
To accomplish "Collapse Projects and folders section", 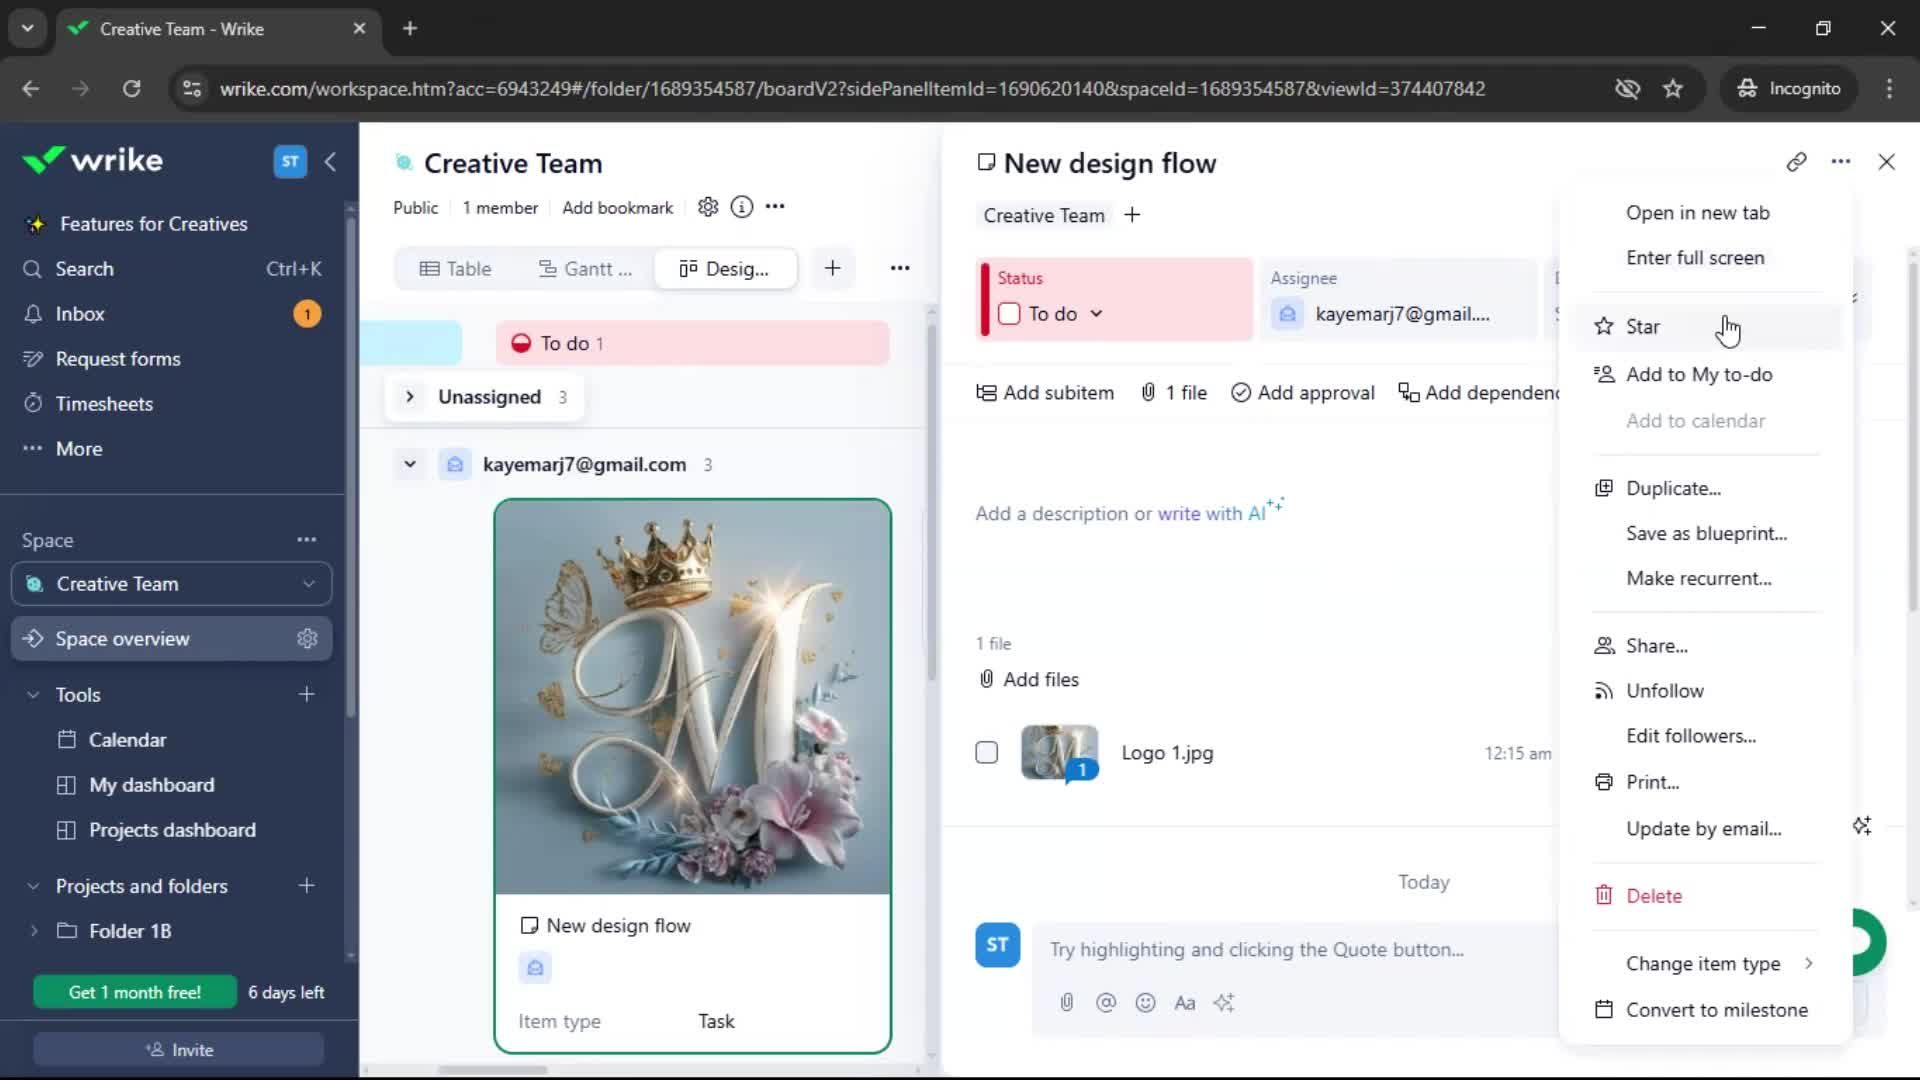I will (33, 886).
